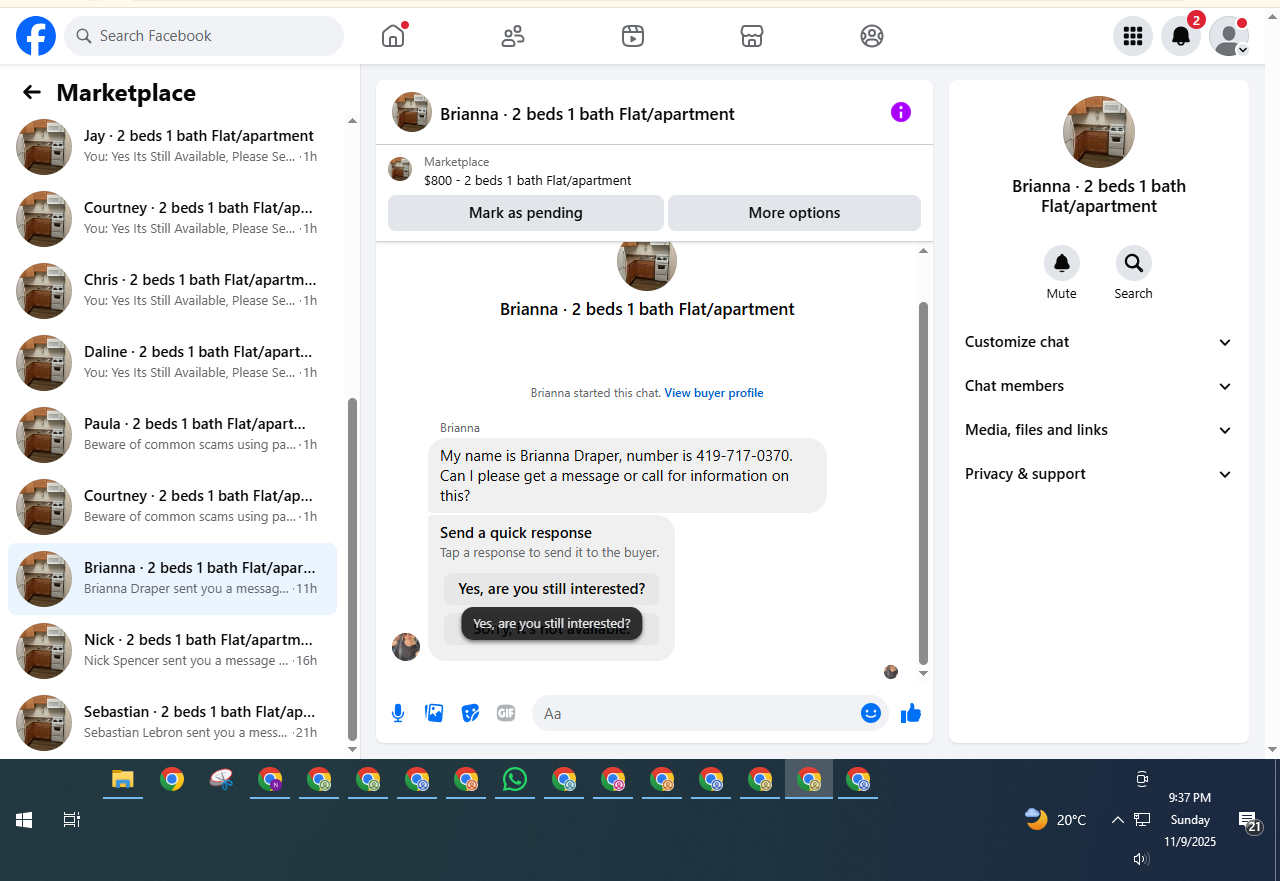Screen dimensions: 1280x881
Task: Open the Marketplace storefront icon in top bar
Action: 752,36
